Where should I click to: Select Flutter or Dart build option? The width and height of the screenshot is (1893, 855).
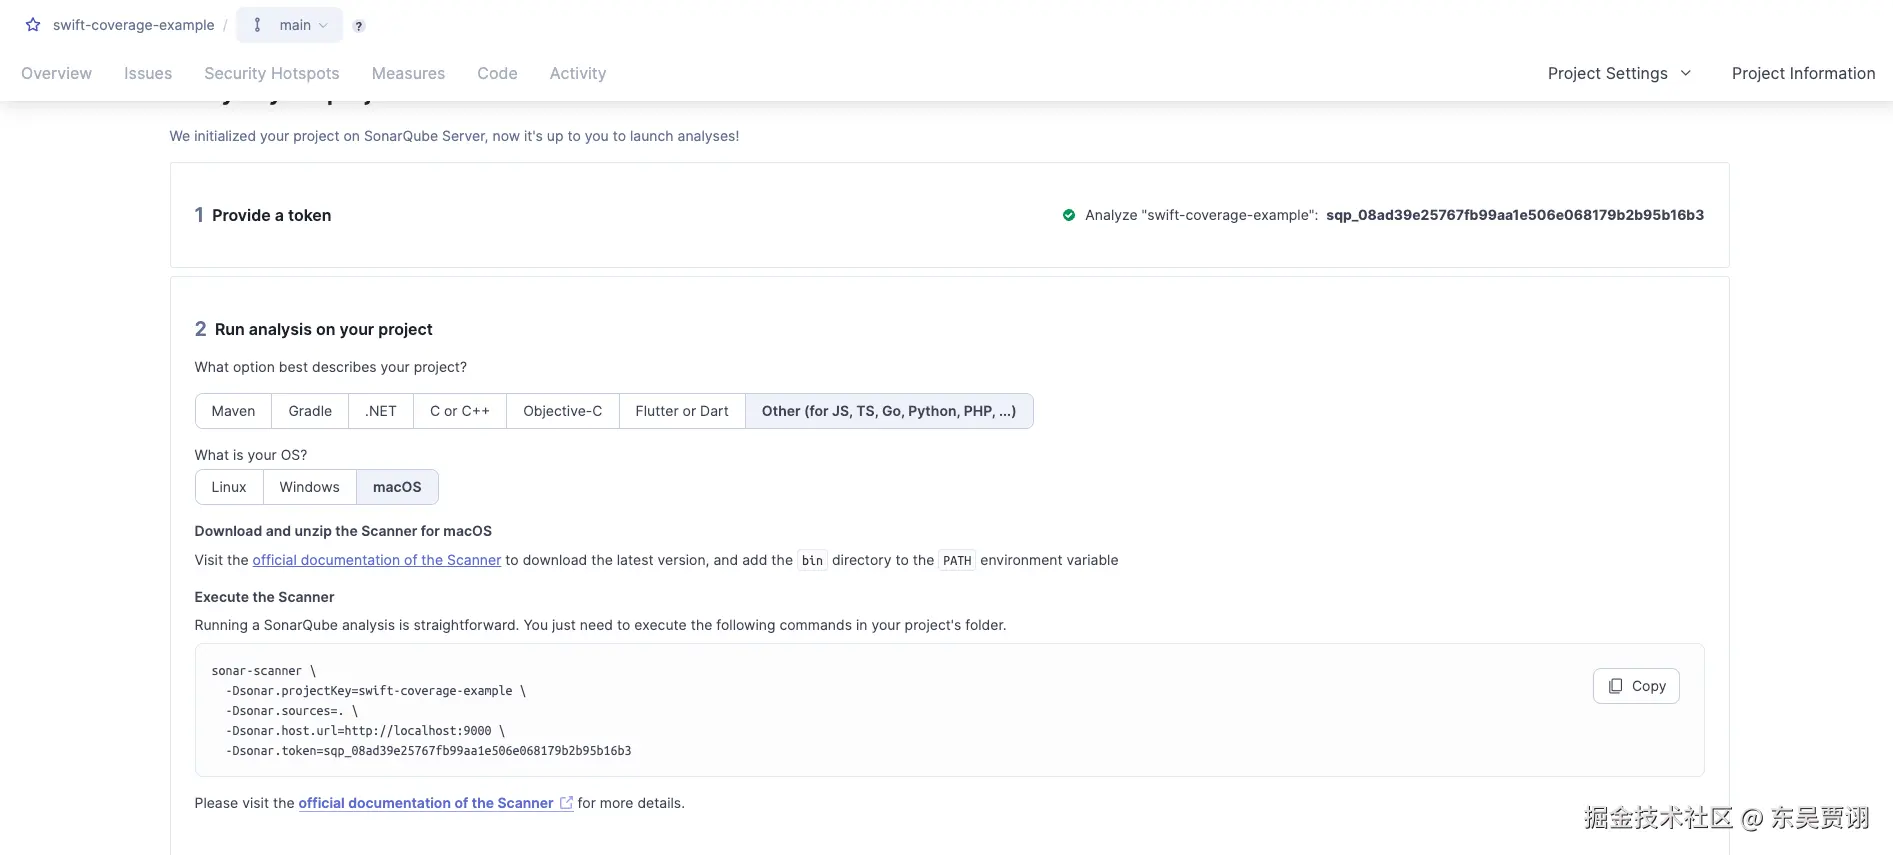[682, 411]
